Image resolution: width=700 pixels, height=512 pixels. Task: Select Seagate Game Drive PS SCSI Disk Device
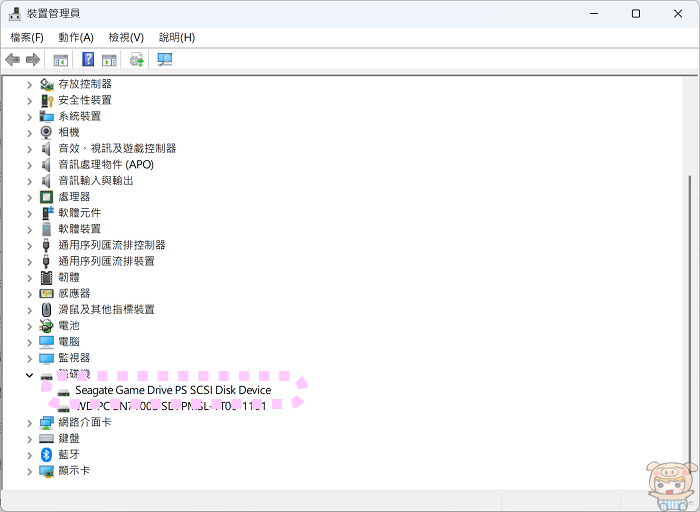[172, 390]
